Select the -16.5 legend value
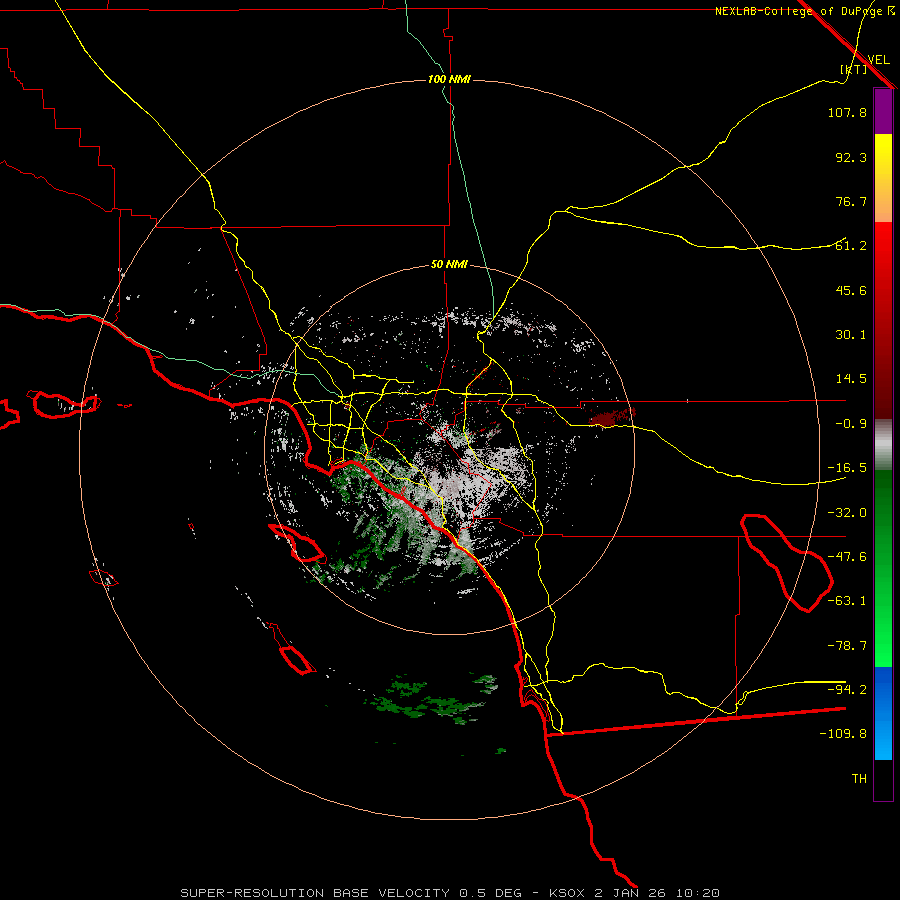 click(x=847, y=468)
